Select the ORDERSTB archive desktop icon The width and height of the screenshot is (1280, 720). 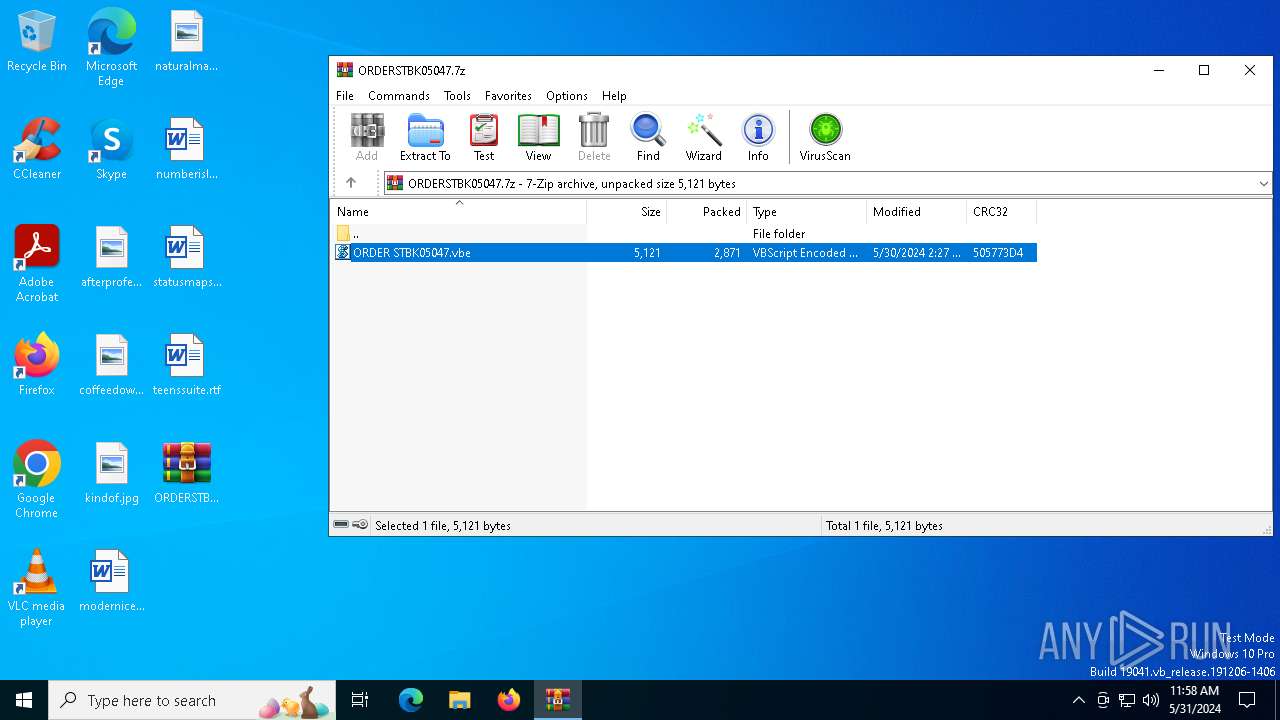tap(187, 473)
